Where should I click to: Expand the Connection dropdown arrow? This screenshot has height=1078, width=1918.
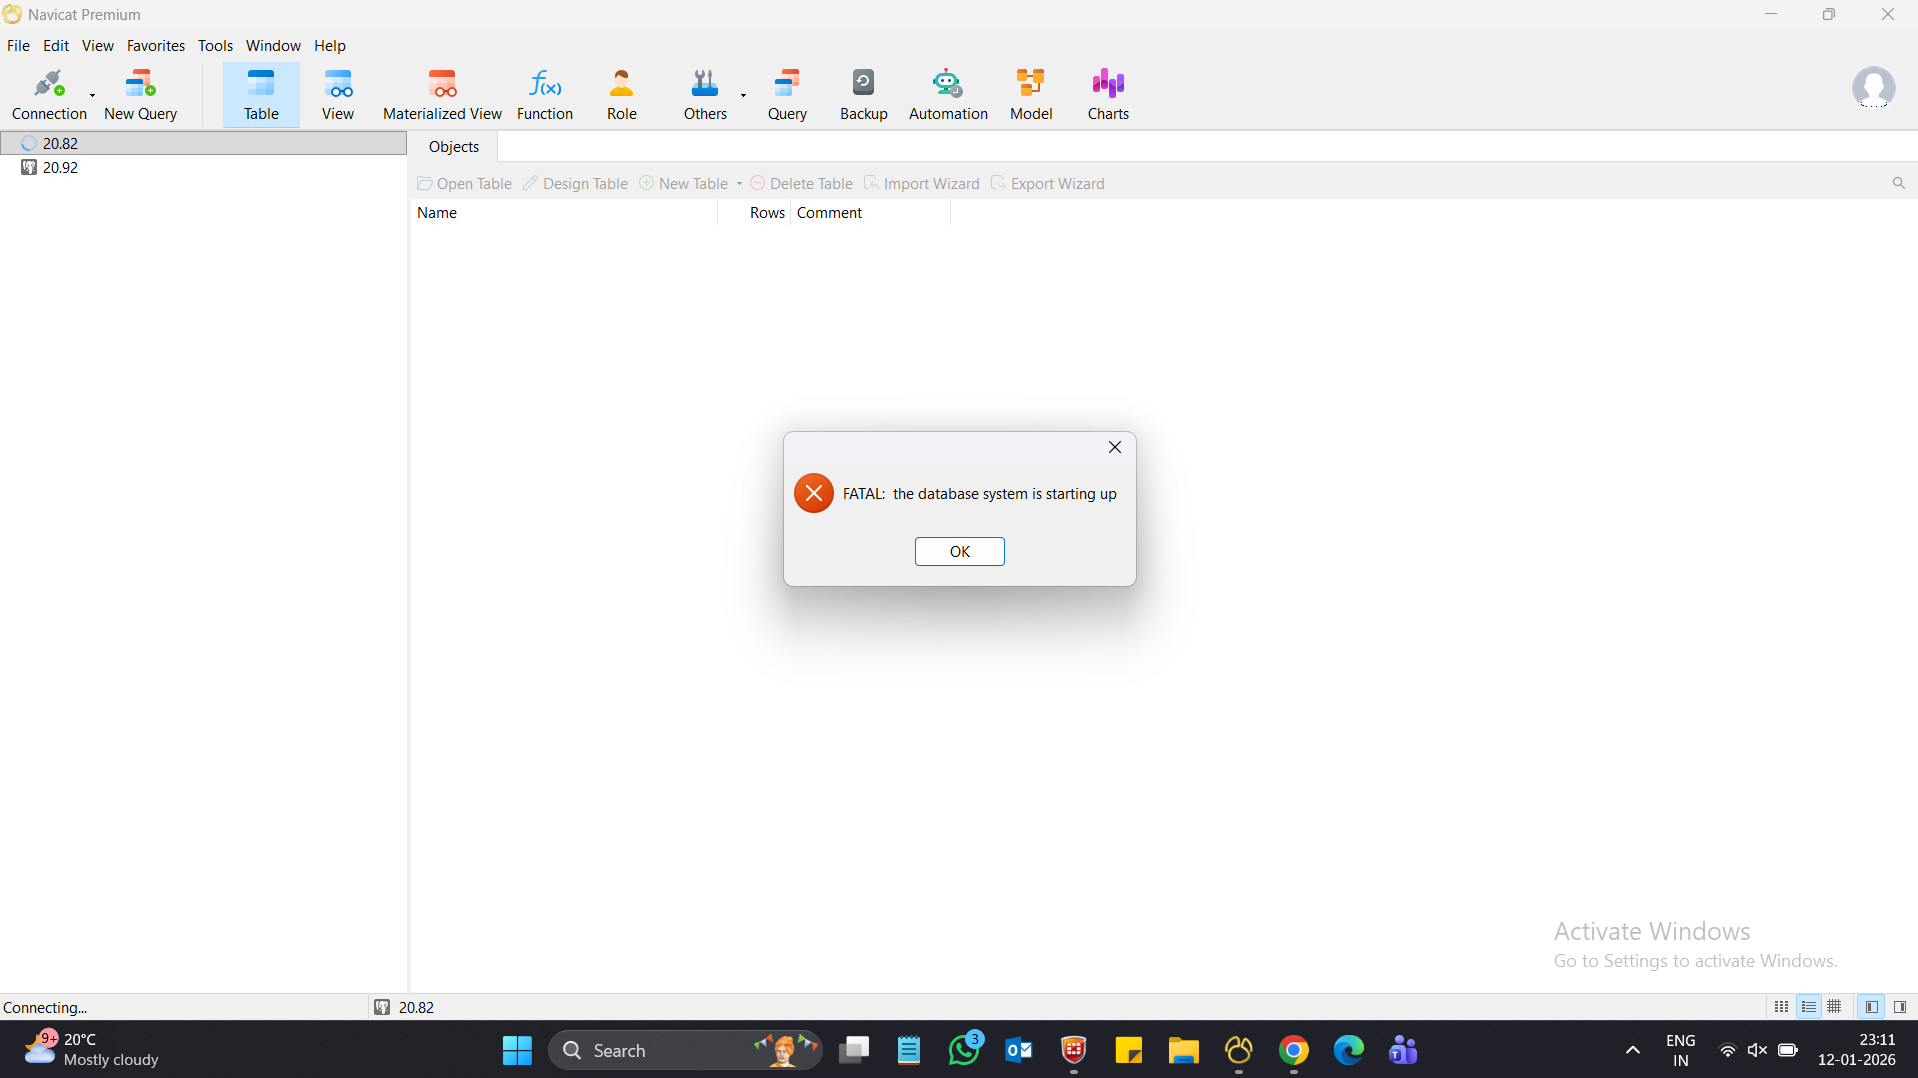pos(93,96)
